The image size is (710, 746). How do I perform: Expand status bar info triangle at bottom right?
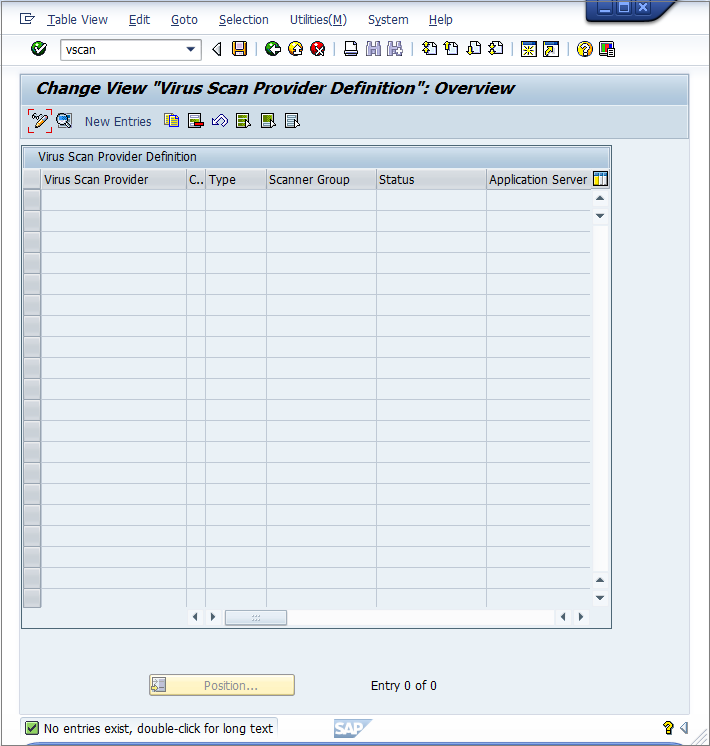tap(684, 728)
